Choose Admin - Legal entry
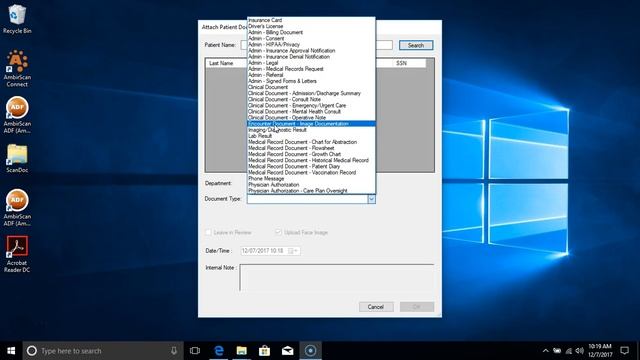The height and width of the screenshot is (360, 640). [311, 63]
